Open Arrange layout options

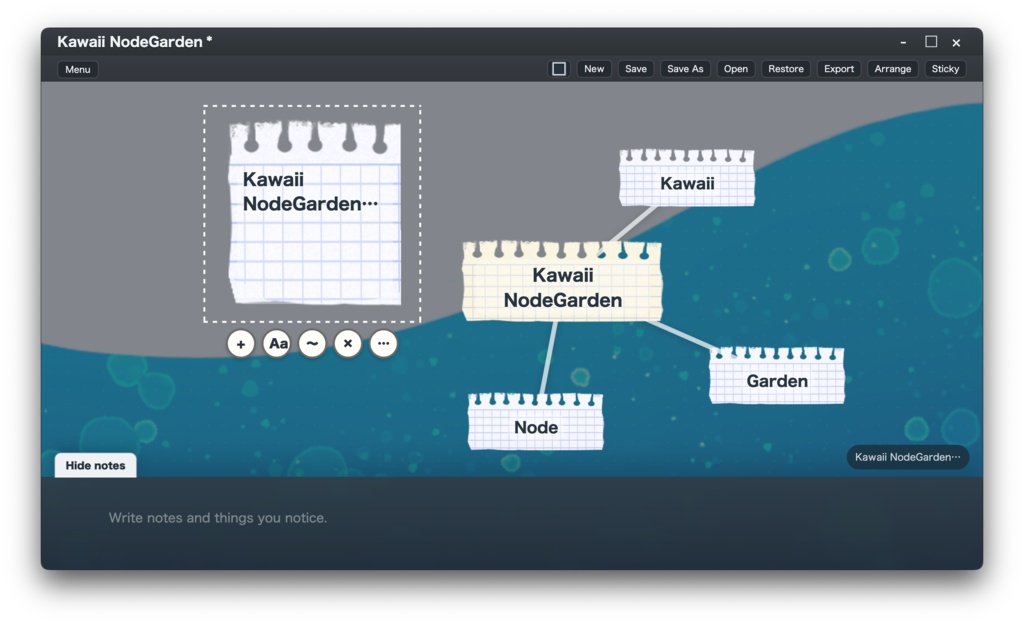893,69
